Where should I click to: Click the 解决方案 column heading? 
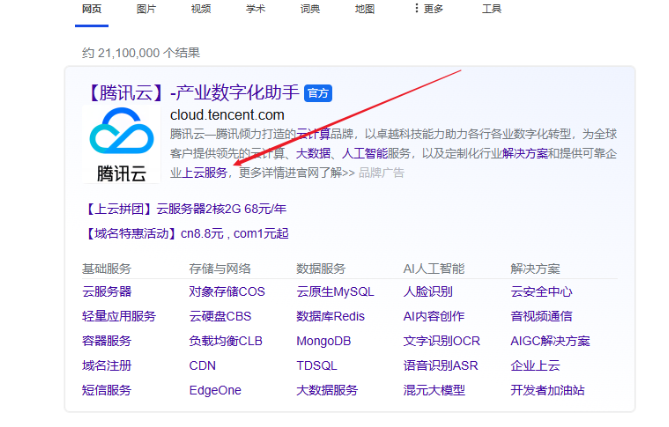(x=535, y=269)
